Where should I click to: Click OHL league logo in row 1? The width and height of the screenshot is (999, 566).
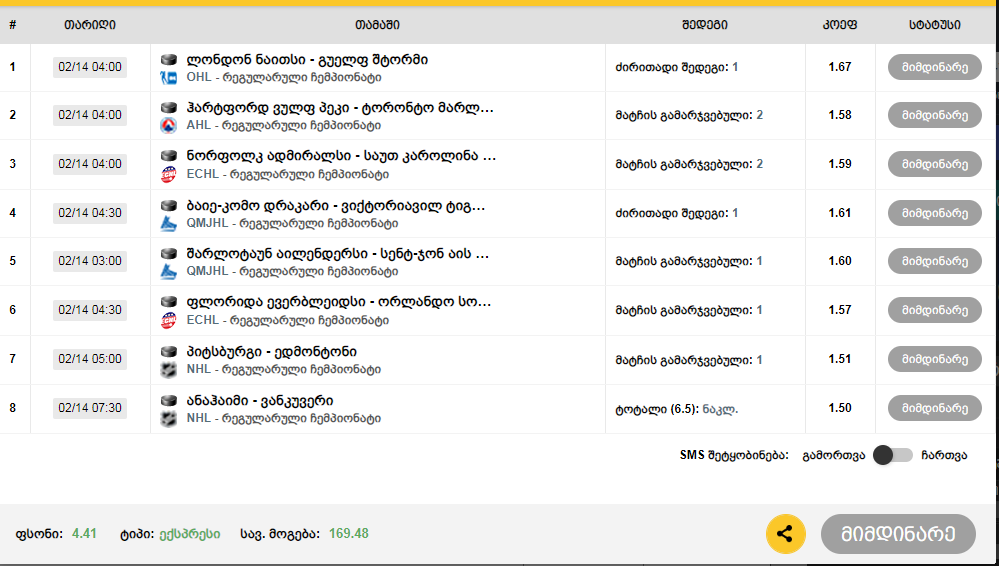click(x=168, y=78)
